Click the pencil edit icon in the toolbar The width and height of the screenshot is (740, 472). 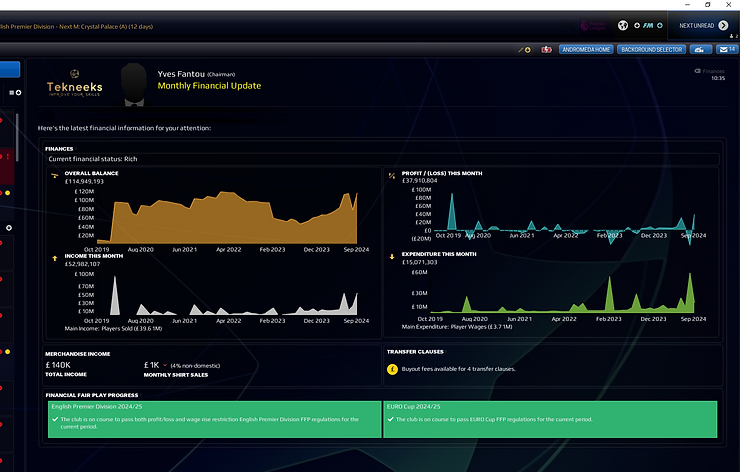pos(521,50)
